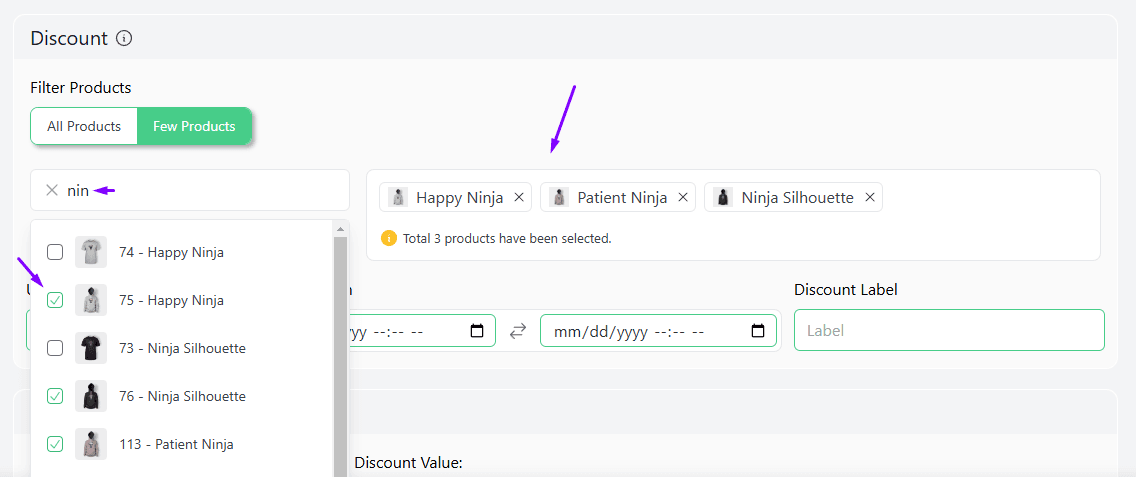
Task: Open calendar picker in the right date field
Action: 758,331
